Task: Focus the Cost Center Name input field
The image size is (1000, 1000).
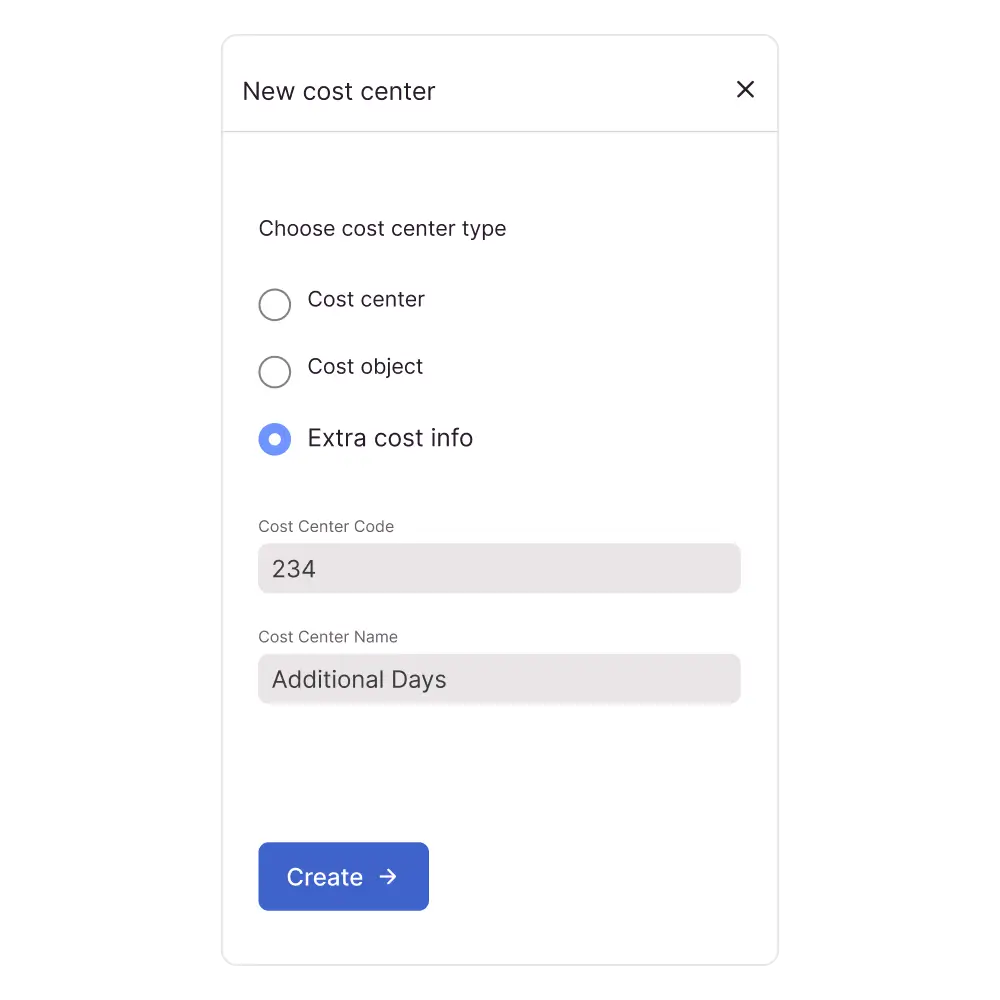Action: tap(499, 680)
